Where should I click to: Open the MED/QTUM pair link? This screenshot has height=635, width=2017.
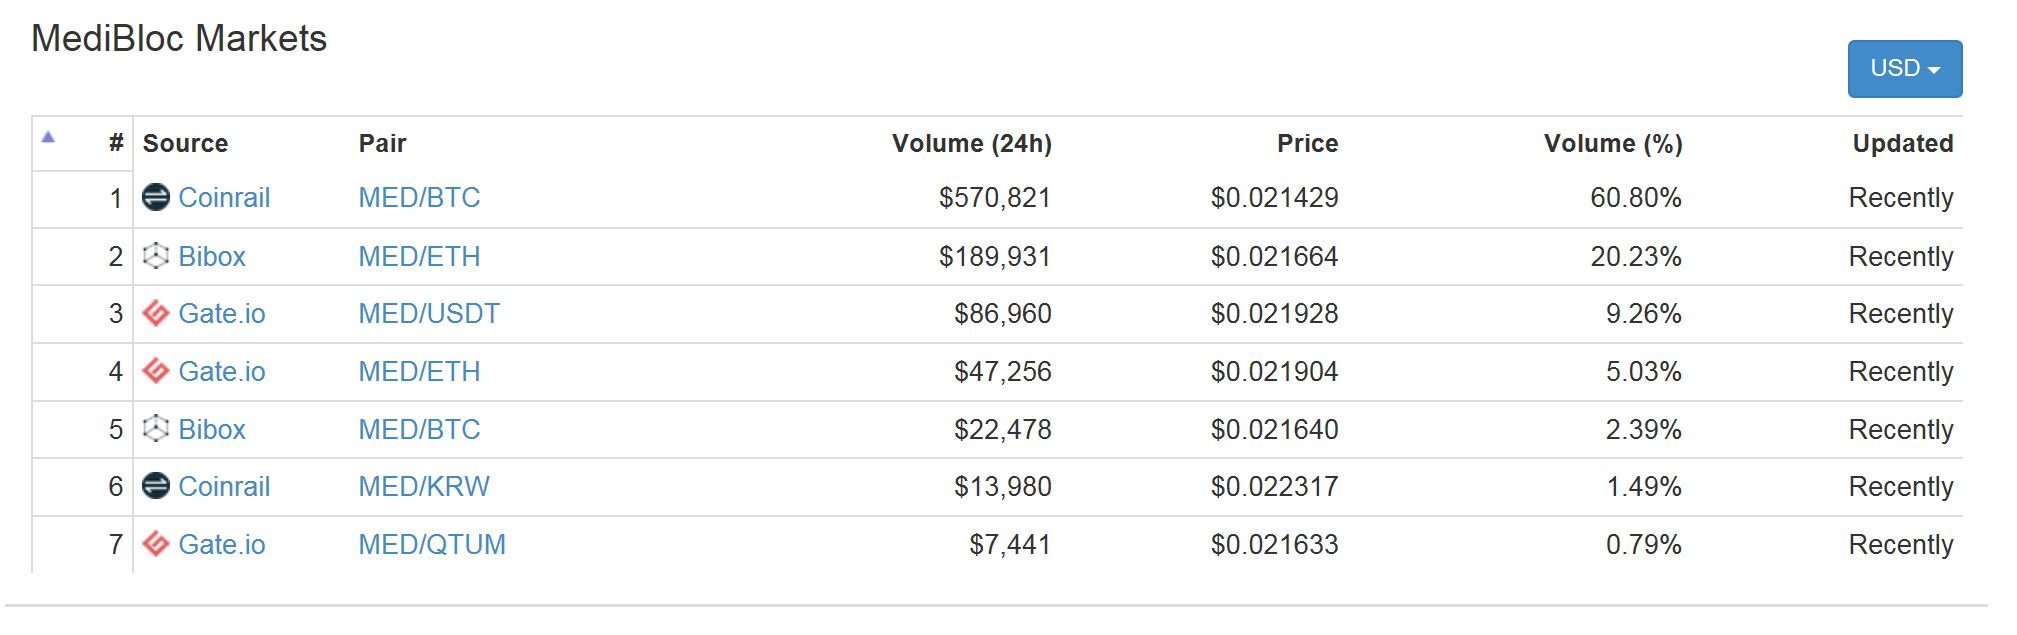(x=432, y=545)
